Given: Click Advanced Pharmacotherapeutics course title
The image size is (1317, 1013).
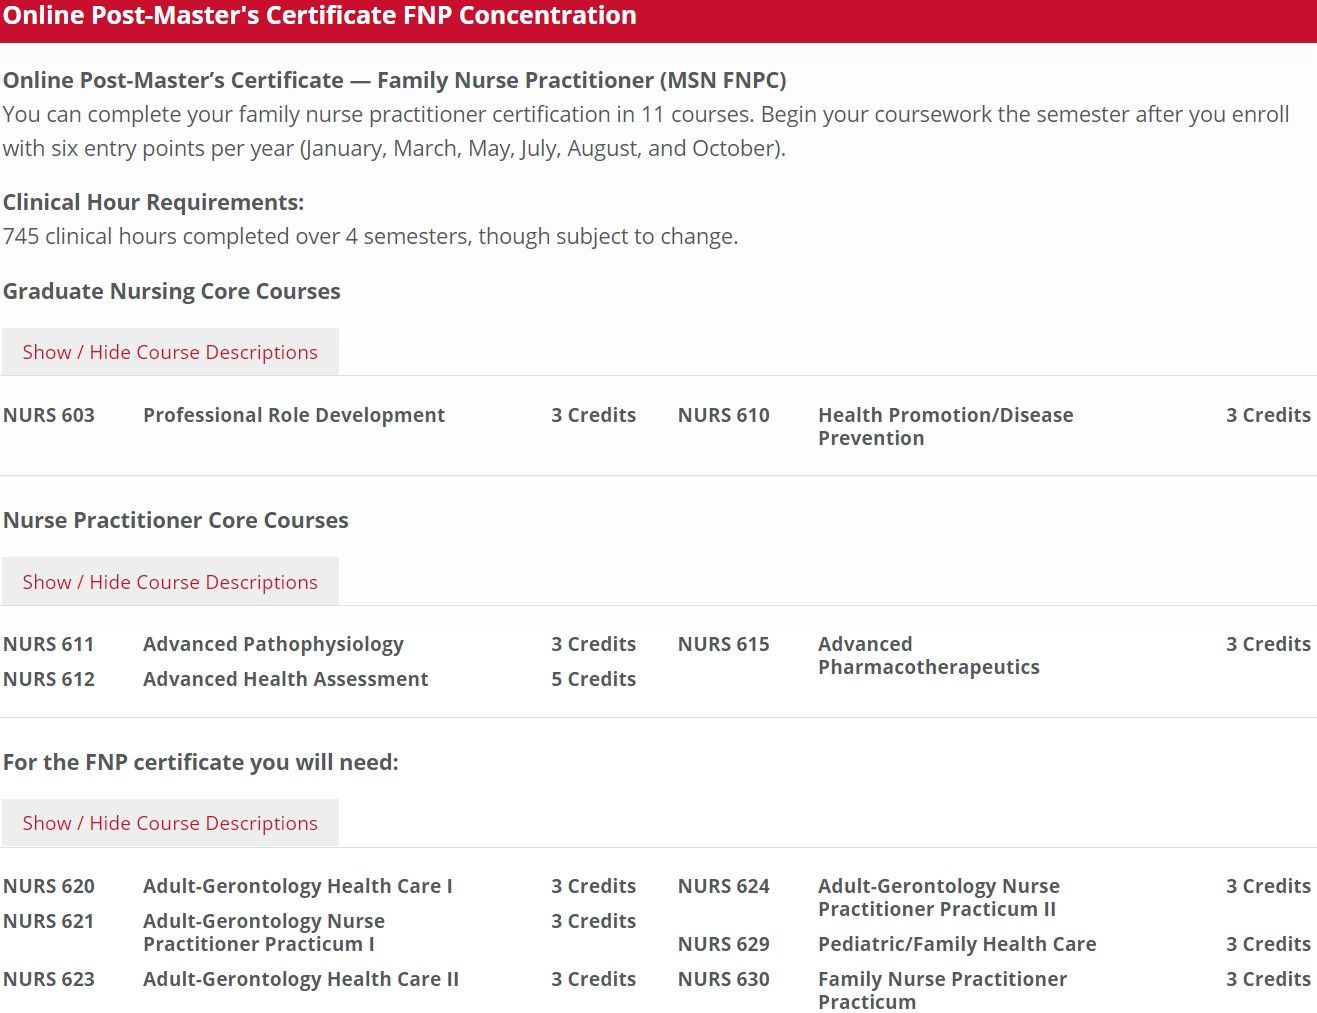Looking at the screenshot, I should click(x=929, y=656).
